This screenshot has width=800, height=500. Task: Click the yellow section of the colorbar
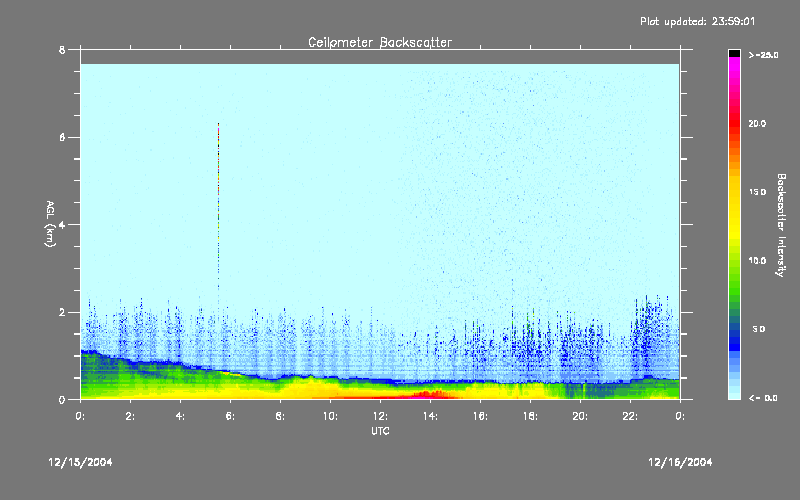pyautogui.click(x=734, y=209)
